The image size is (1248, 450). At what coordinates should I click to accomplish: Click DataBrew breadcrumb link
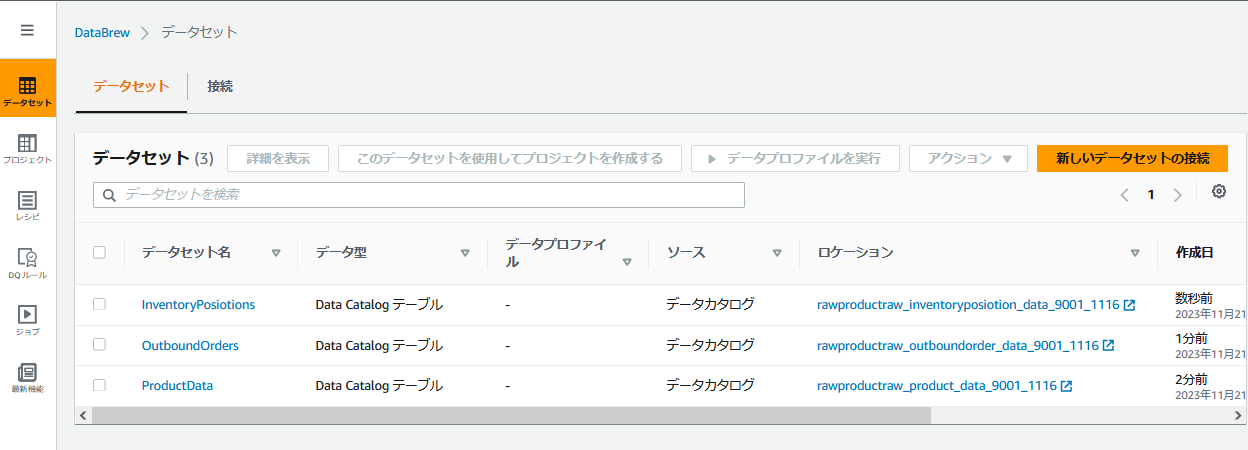[102, 32]
